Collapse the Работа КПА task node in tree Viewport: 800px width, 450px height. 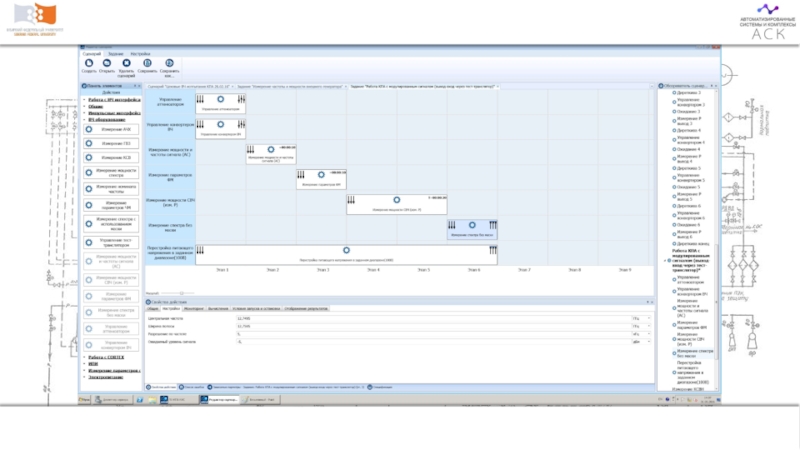[x=665, y=261]
